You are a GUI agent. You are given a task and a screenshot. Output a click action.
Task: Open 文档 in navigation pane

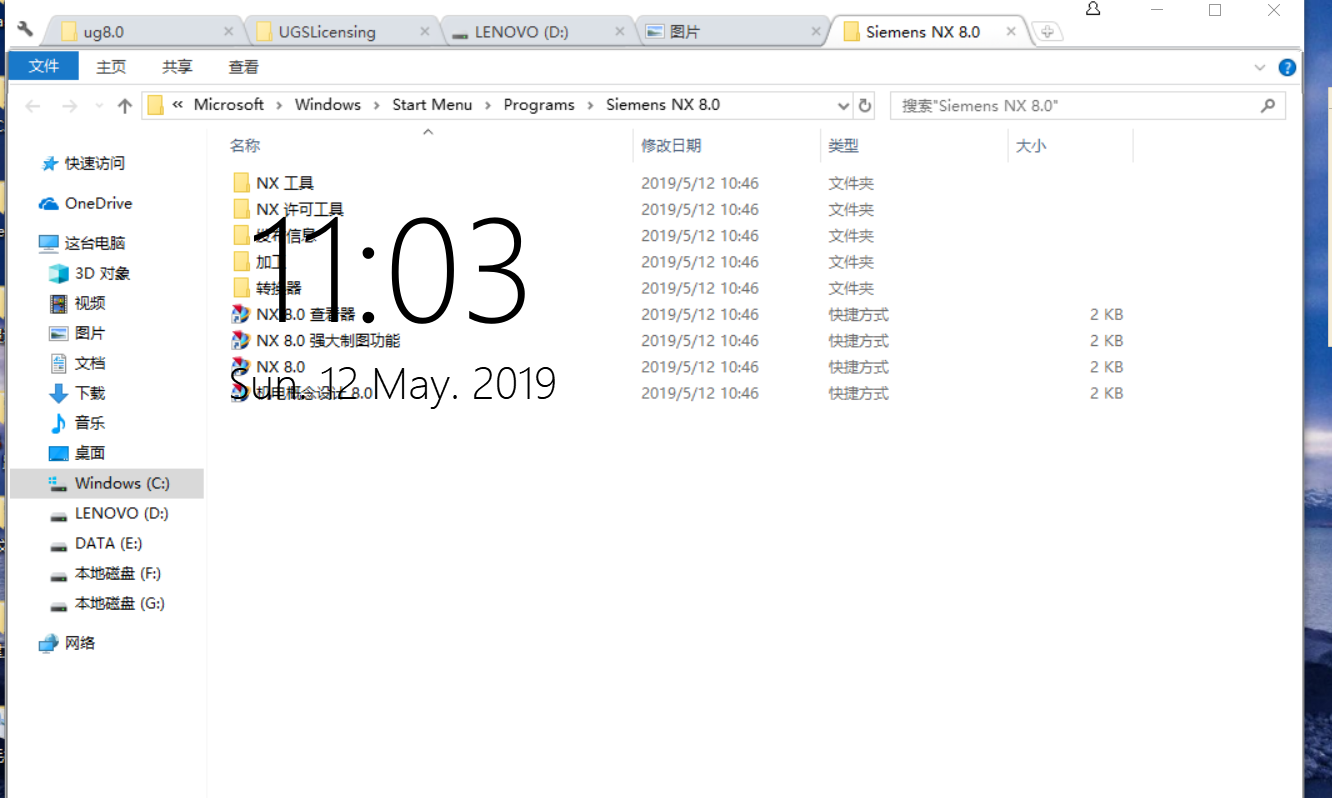coord(90,363)
